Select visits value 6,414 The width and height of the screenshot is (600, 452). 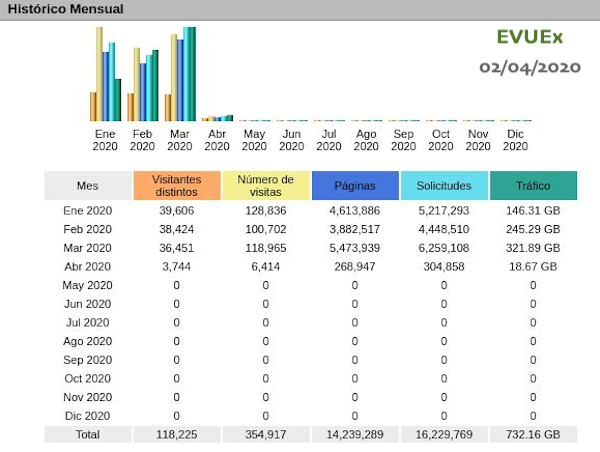[x=266, y=266]
